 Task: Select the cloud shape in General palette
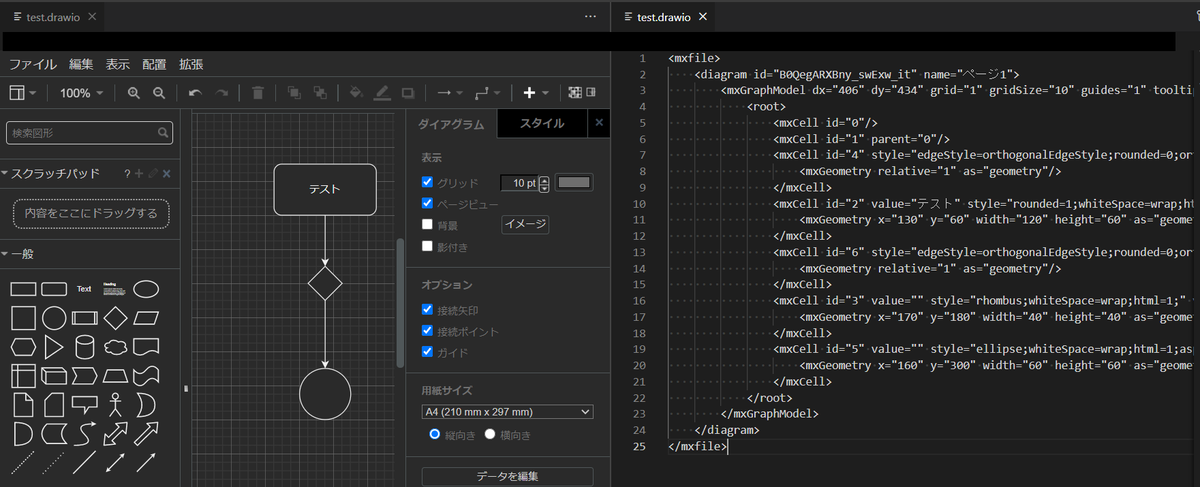pyautogui.click(x=116, y=347)
